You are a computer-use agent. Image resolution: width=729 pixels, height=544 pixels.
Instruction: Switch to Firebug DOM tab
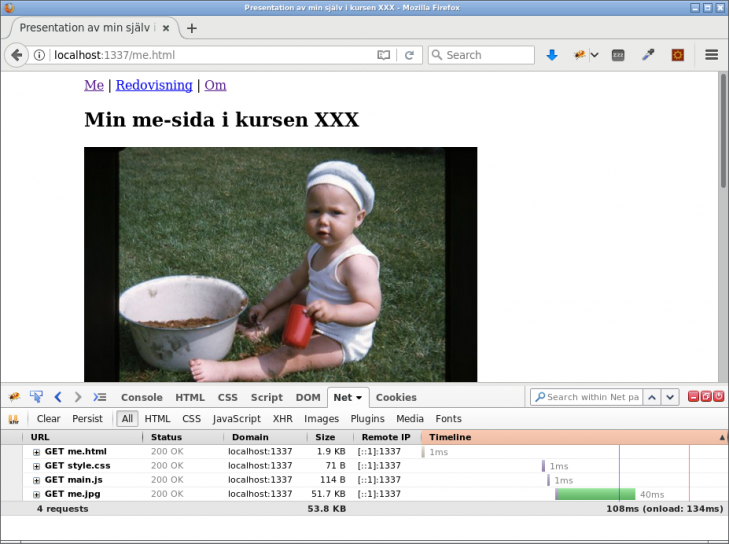coord(308,398)
